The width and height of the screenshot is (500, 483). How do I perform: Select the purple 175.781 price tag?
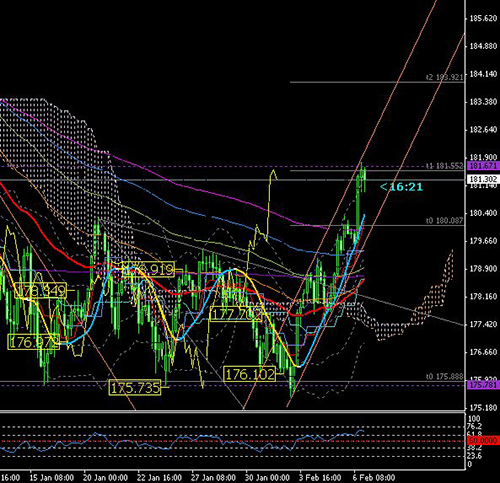pos(483,385)
